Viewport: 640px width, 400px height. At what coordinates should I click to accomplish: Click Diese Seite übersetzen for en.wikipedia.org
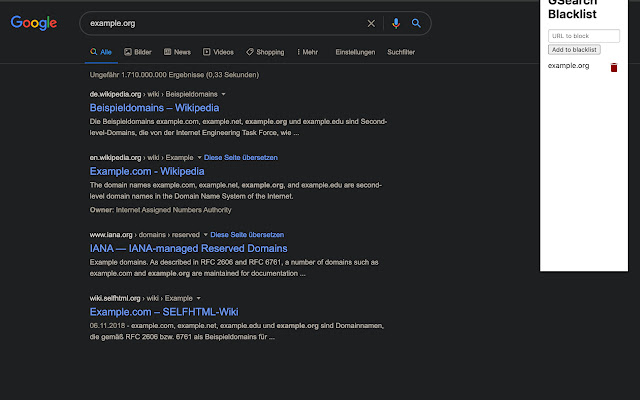241,158
